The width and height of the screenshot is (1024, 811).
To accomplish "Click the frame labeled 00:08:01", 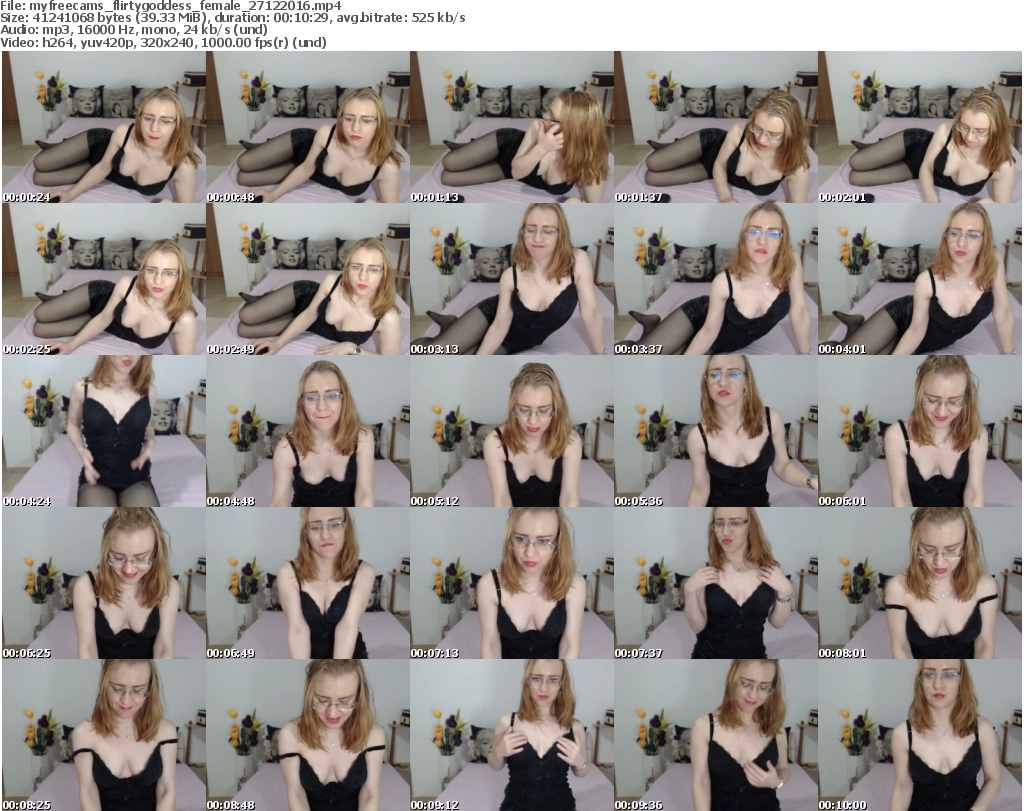I will pyautogui.click(x=919, y=583).
